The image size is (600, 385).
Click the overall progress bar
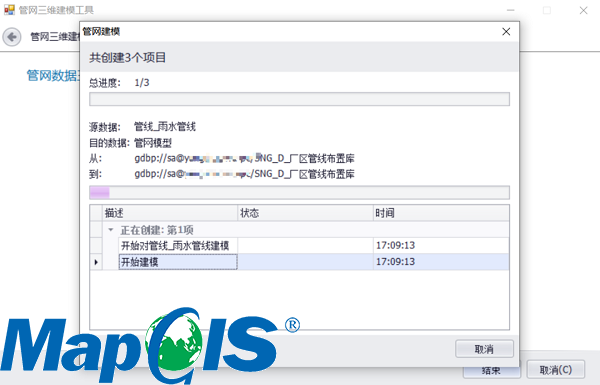299,99
